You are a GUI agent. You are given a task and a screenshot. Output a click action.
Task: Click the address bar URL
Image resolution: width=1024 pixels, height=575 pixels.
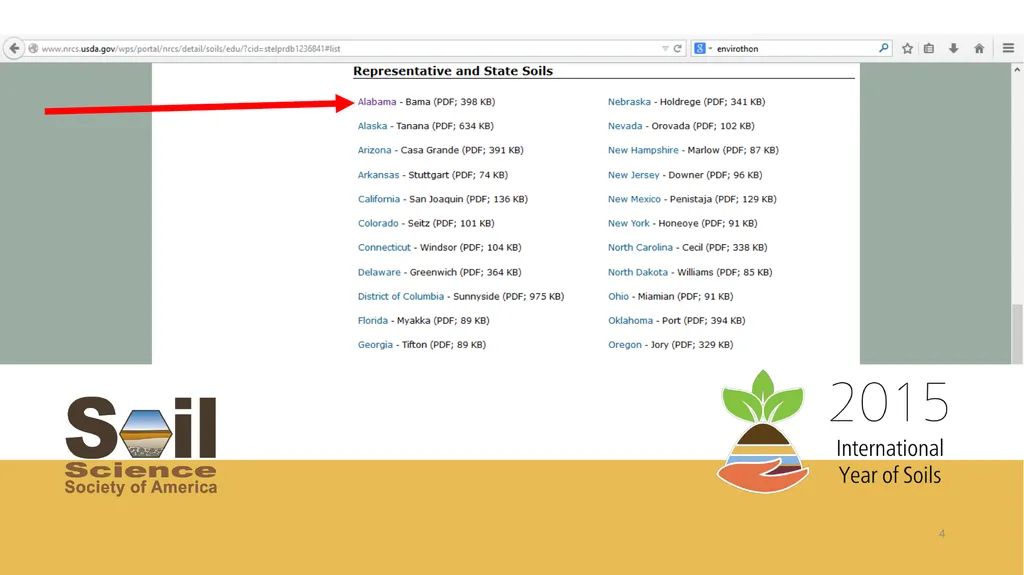coord(191,48)
